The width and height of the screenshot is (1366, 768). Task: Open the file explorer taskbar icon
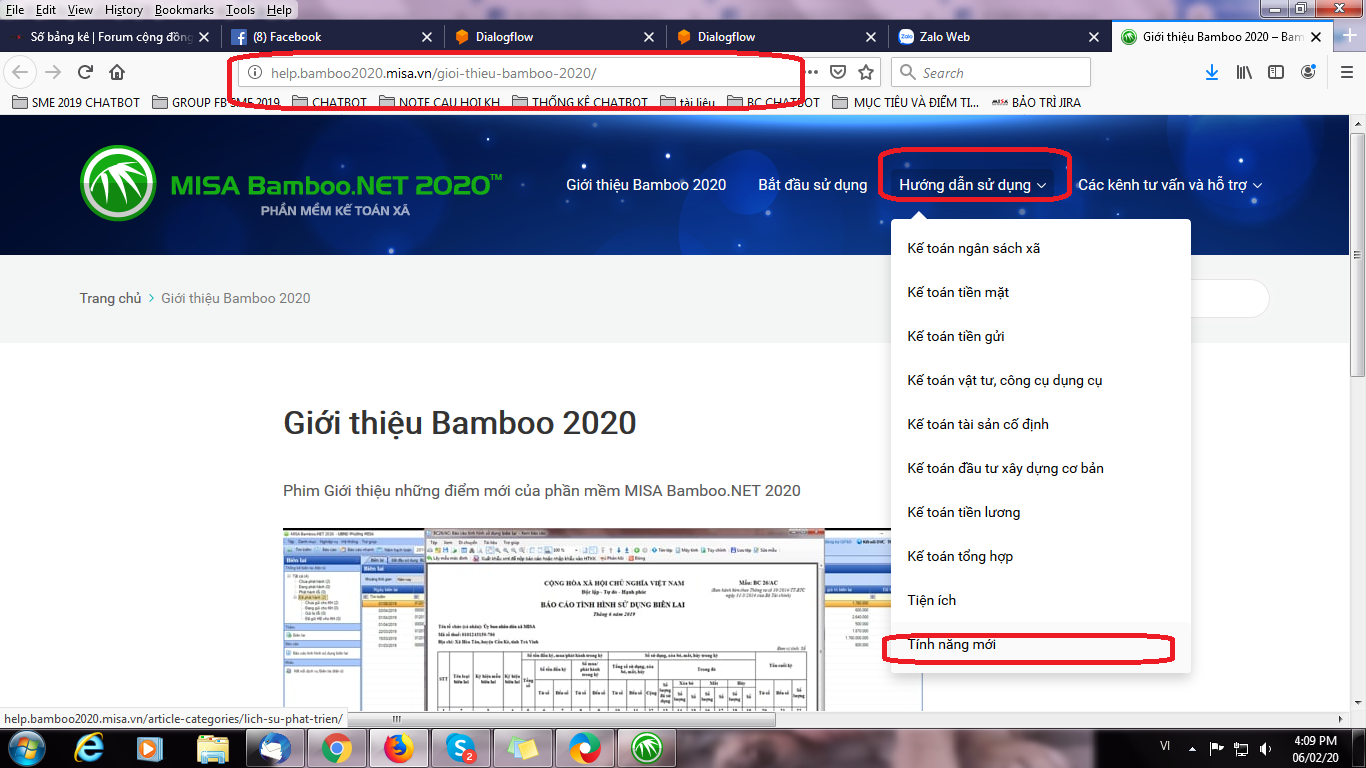click(x=213, y=747)
